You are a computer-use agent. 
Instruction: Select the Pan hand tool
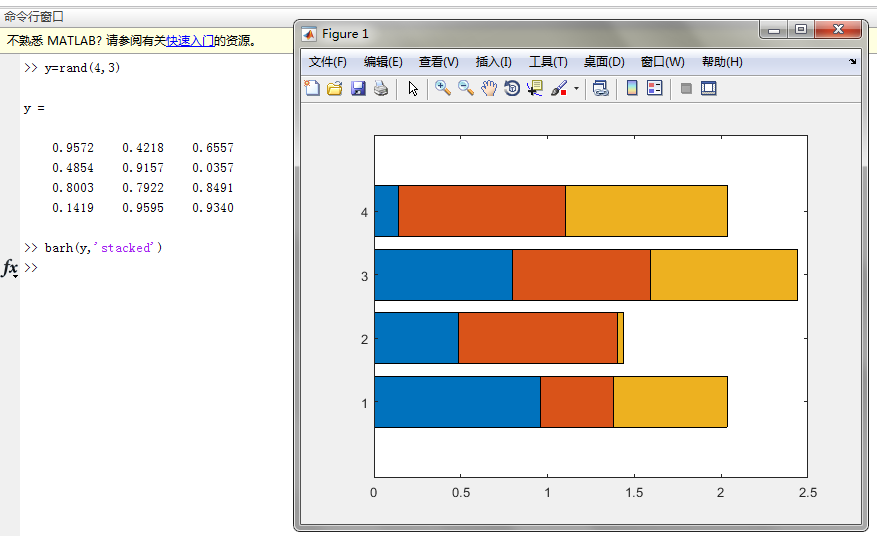coord(489,88)
